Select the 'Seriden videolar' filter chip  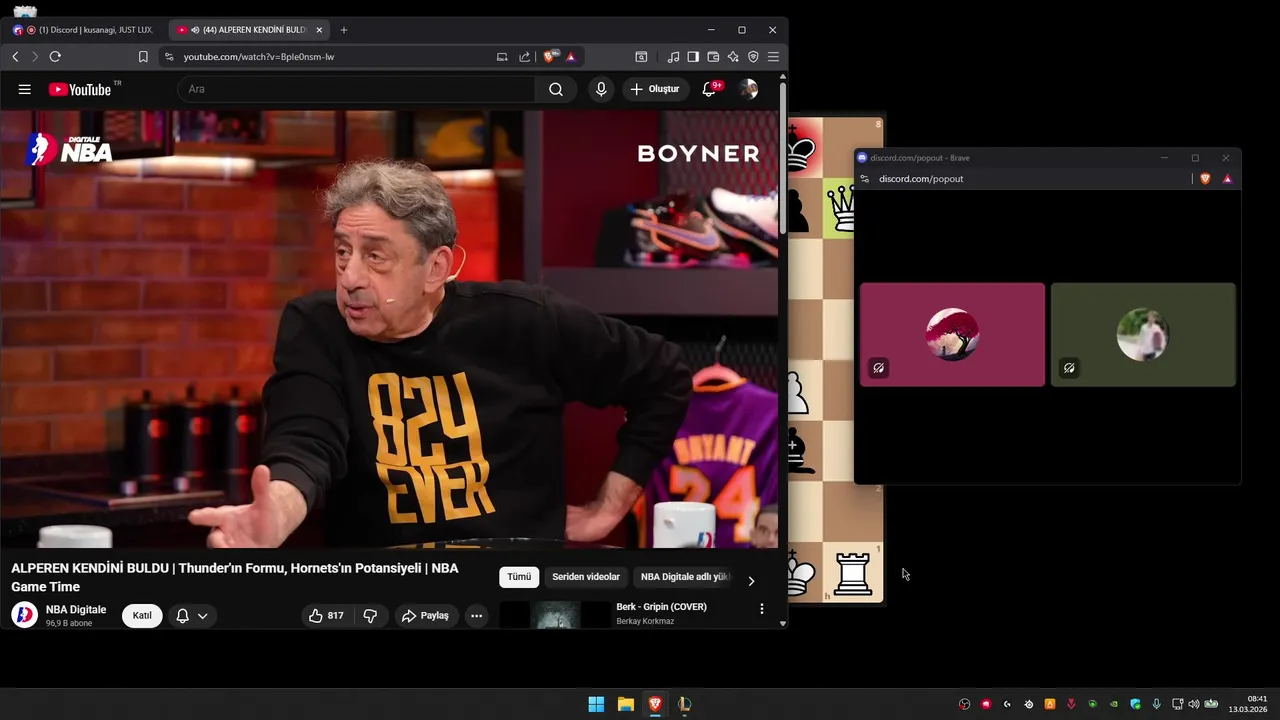[x=586, y=577]
